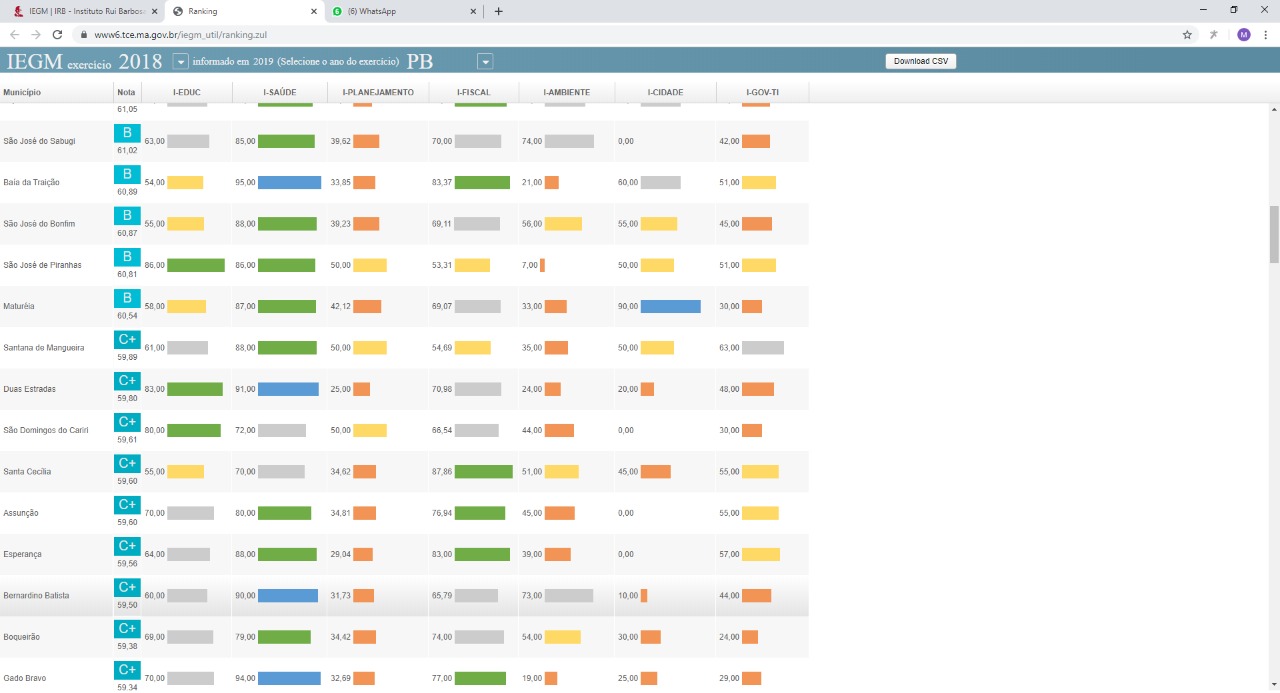The height and width of the screenshot is (693, 1280).
Task: Expand the PB state dropdown
Action: tap(485, 62)
